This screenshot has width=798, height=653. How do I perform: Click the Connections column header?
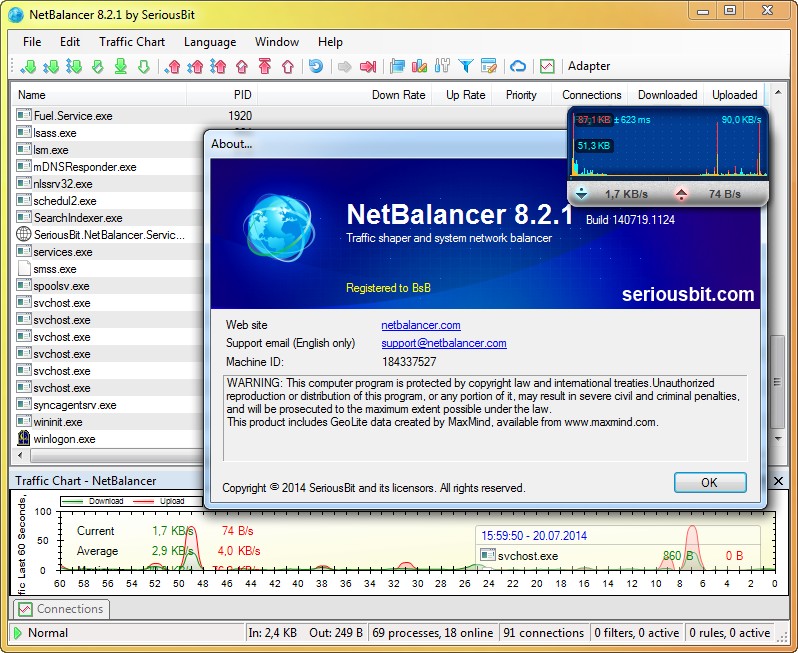click(589, 95)
